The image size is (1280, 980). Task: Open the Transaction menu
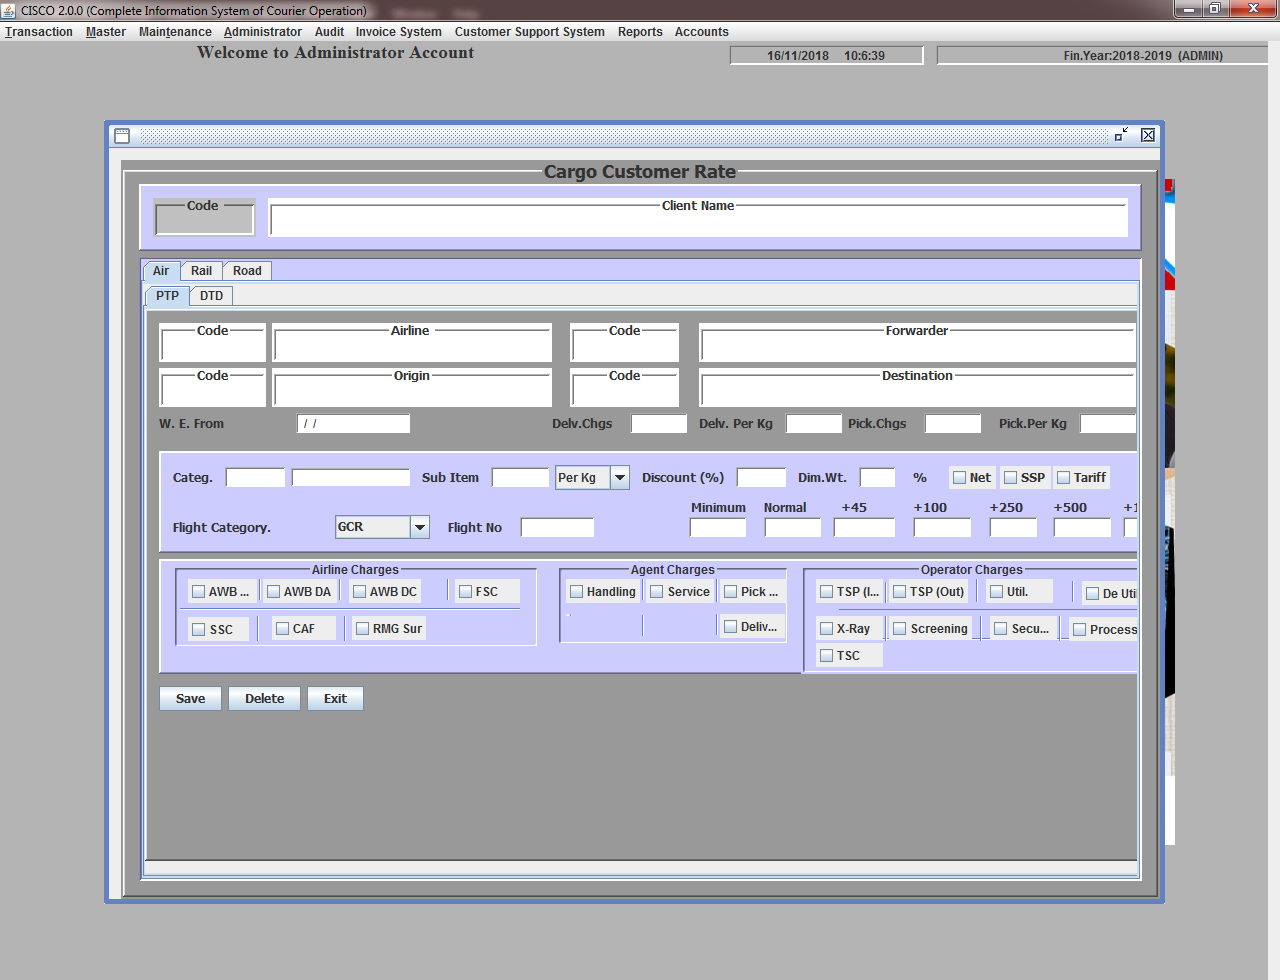pos(39,32)
